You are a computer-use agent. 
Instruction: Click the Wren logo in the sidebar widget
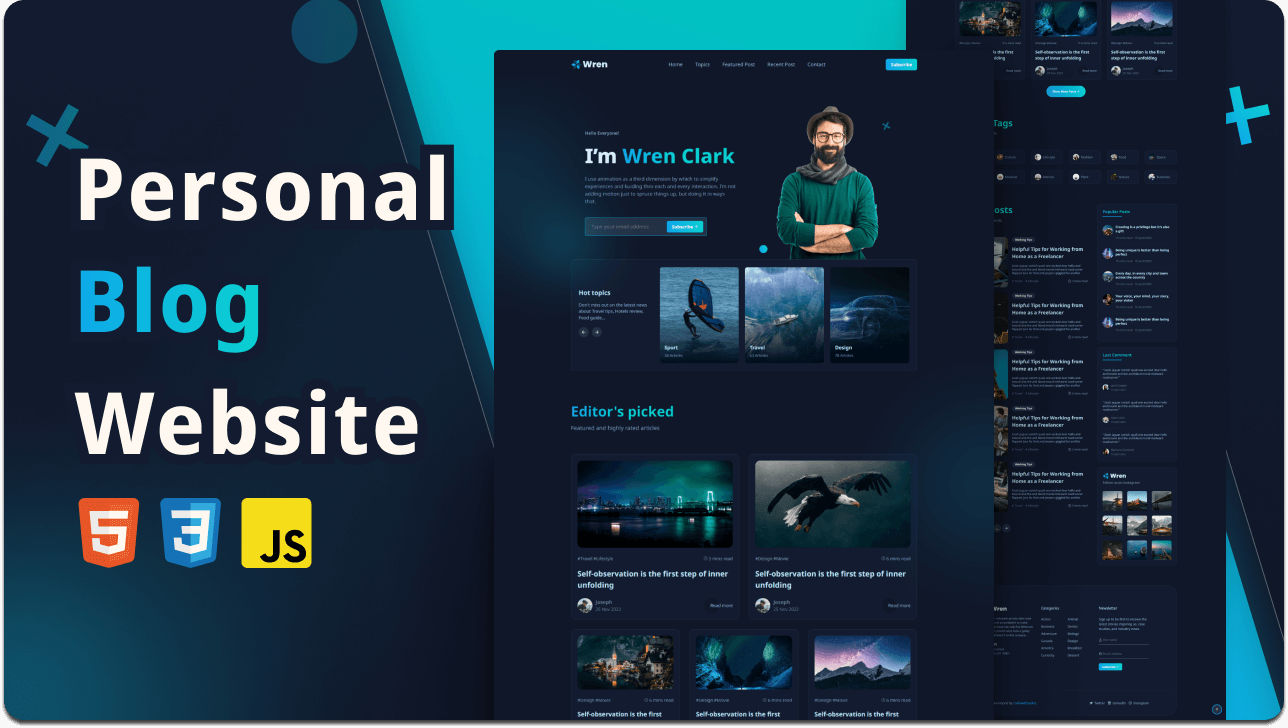[x=1114, y=476]
